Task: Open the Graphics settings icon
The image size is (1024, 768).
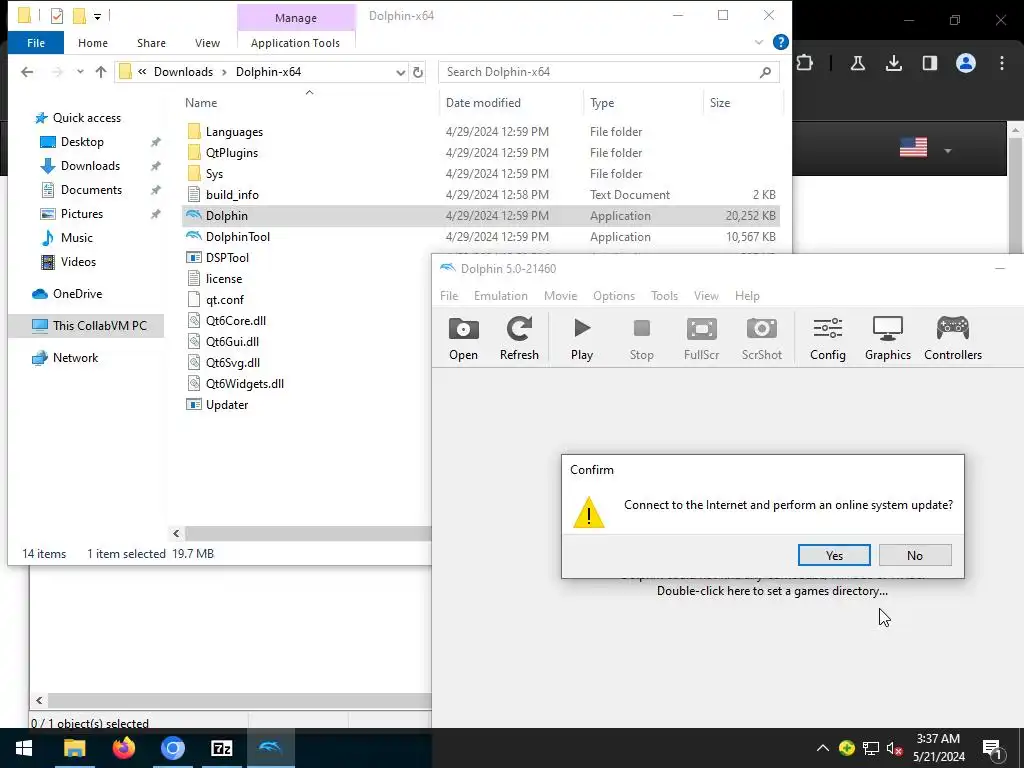Action: coord(888,338)
